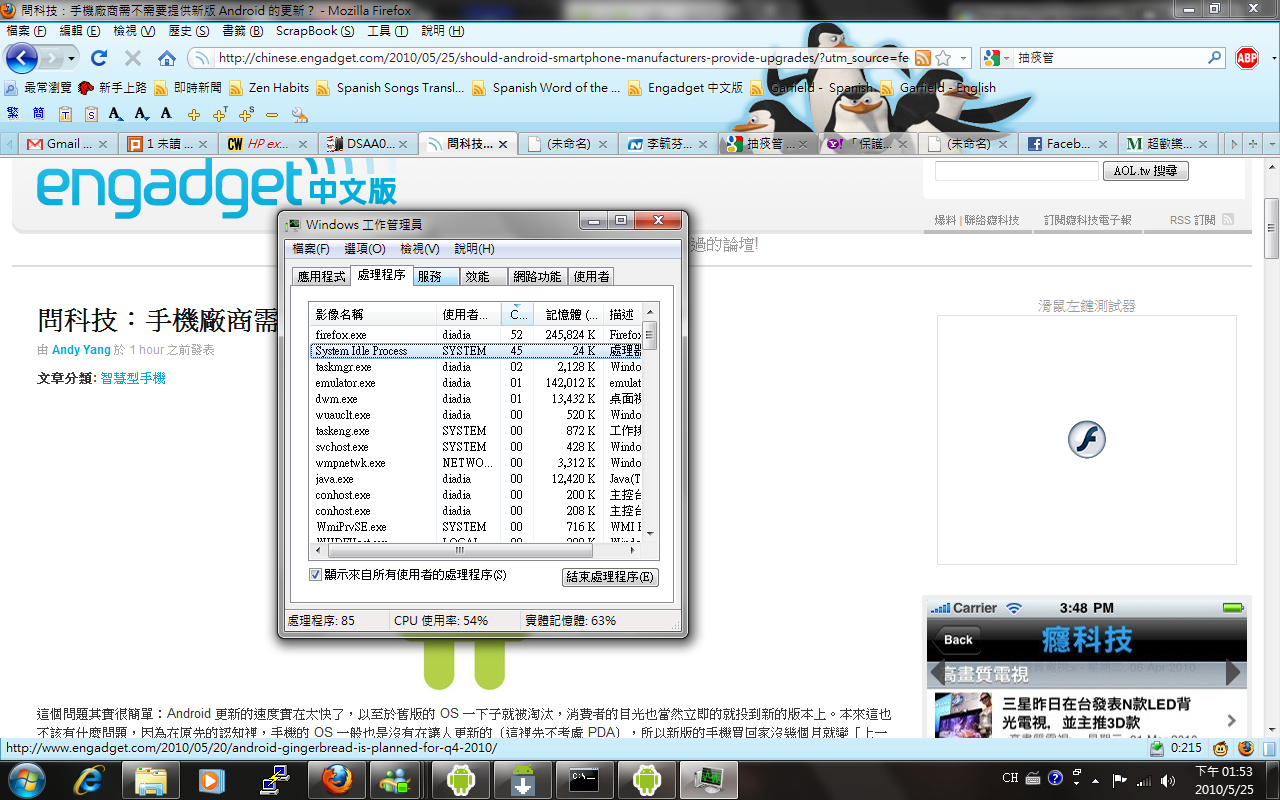Convert page to Traditional Chinese (繁)
This screenshot has width=1280, height=800.
pos(13,113)
